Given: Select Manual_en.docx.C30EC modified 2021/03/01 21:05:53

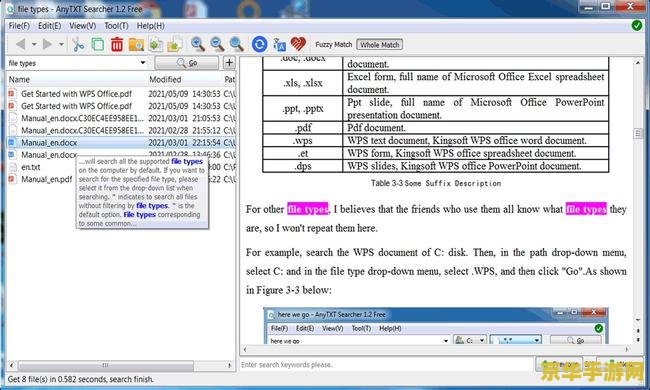Looking at the screenshot, I should click(x=121, y=118).
